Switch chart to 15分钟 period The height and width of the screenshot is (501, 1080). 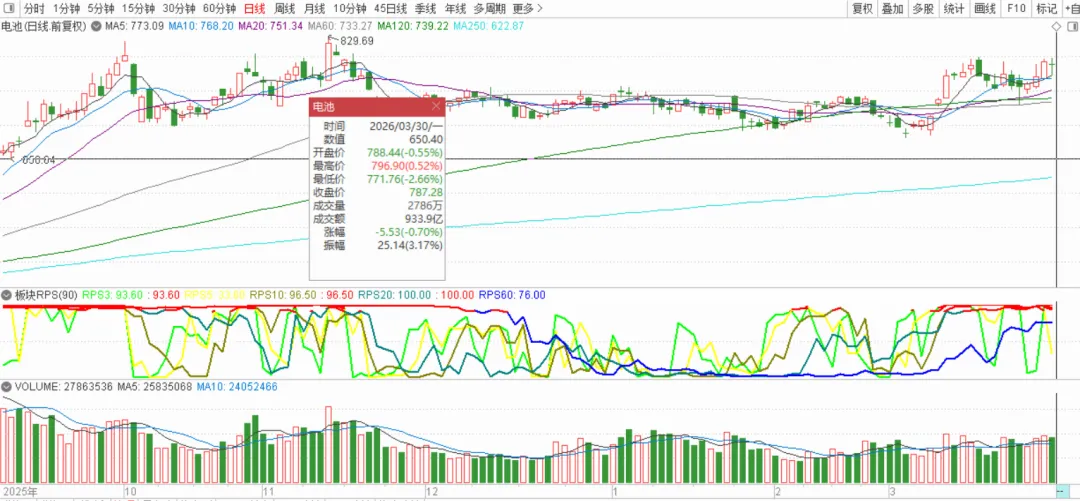(x=138, y=9)
